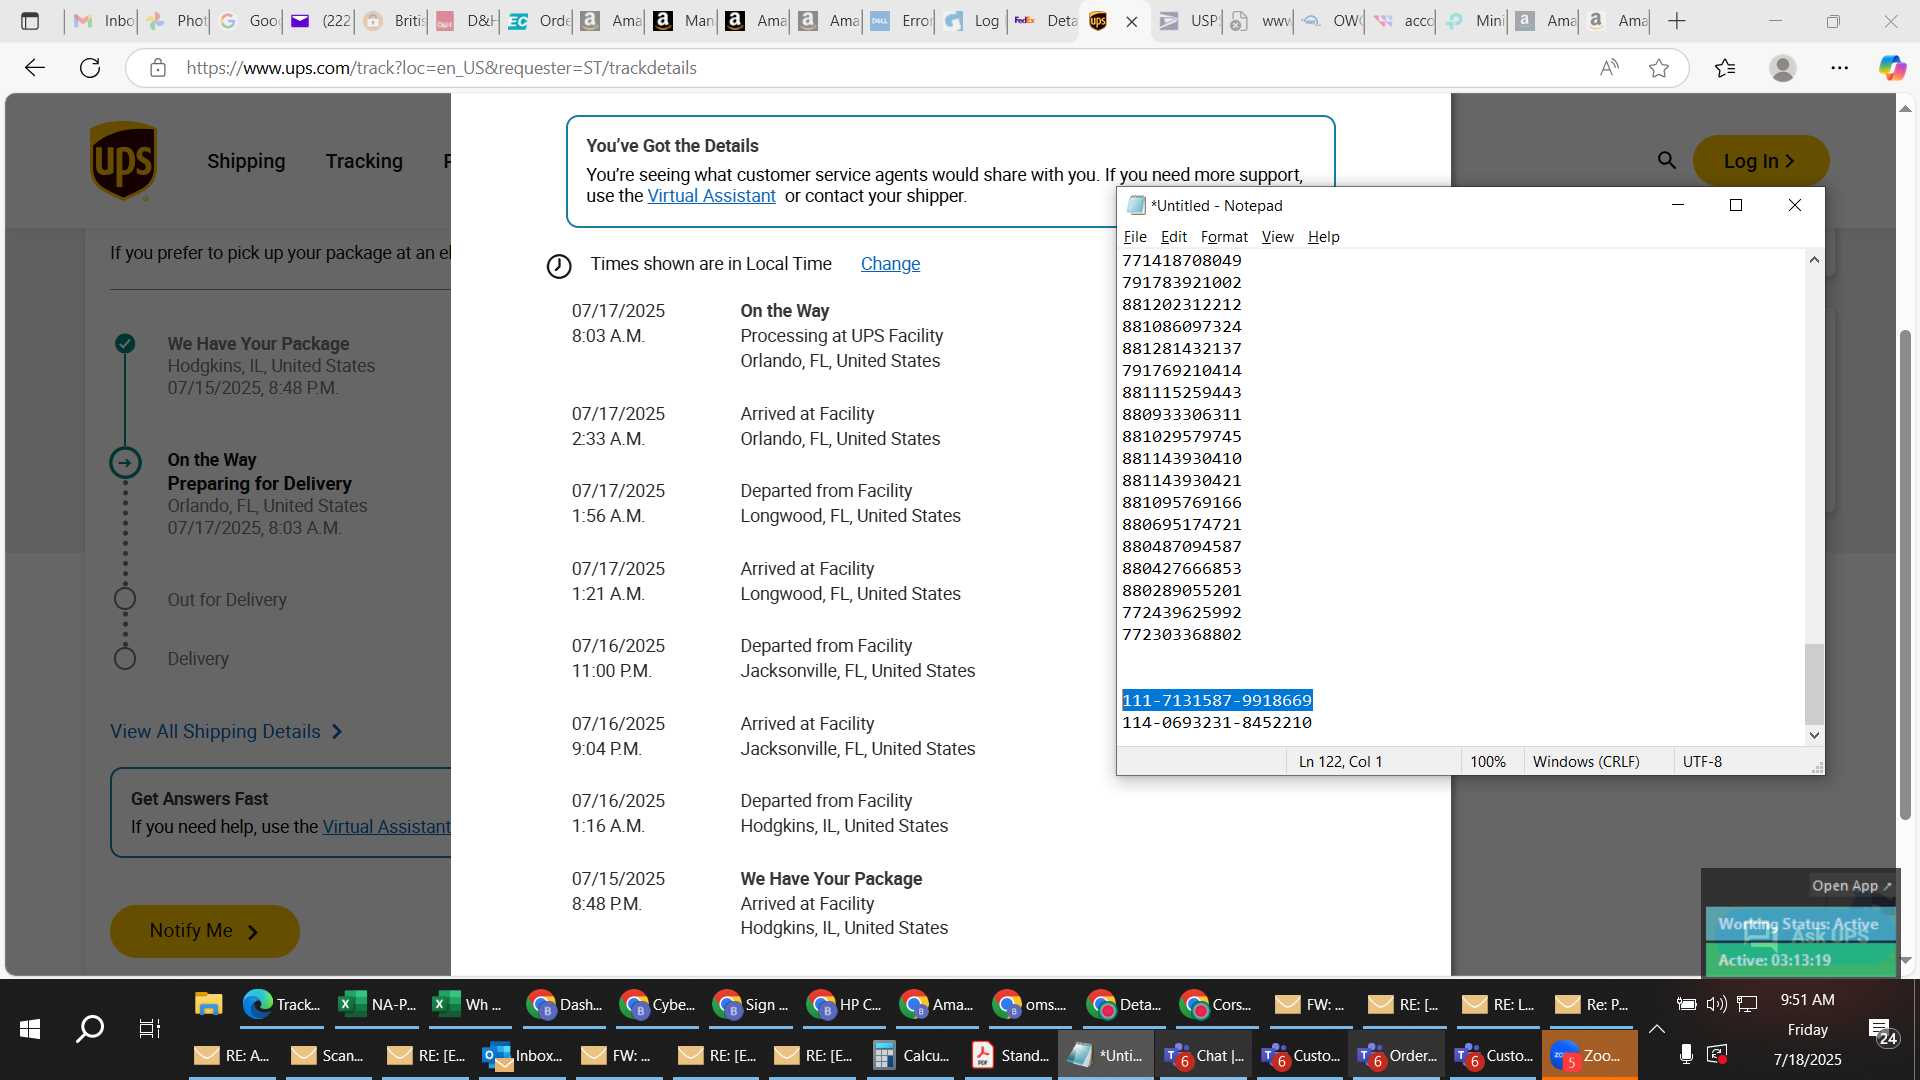Open the Outlook Inbox taskbar item
1920x1080 pixels.
coord(524,1055)
